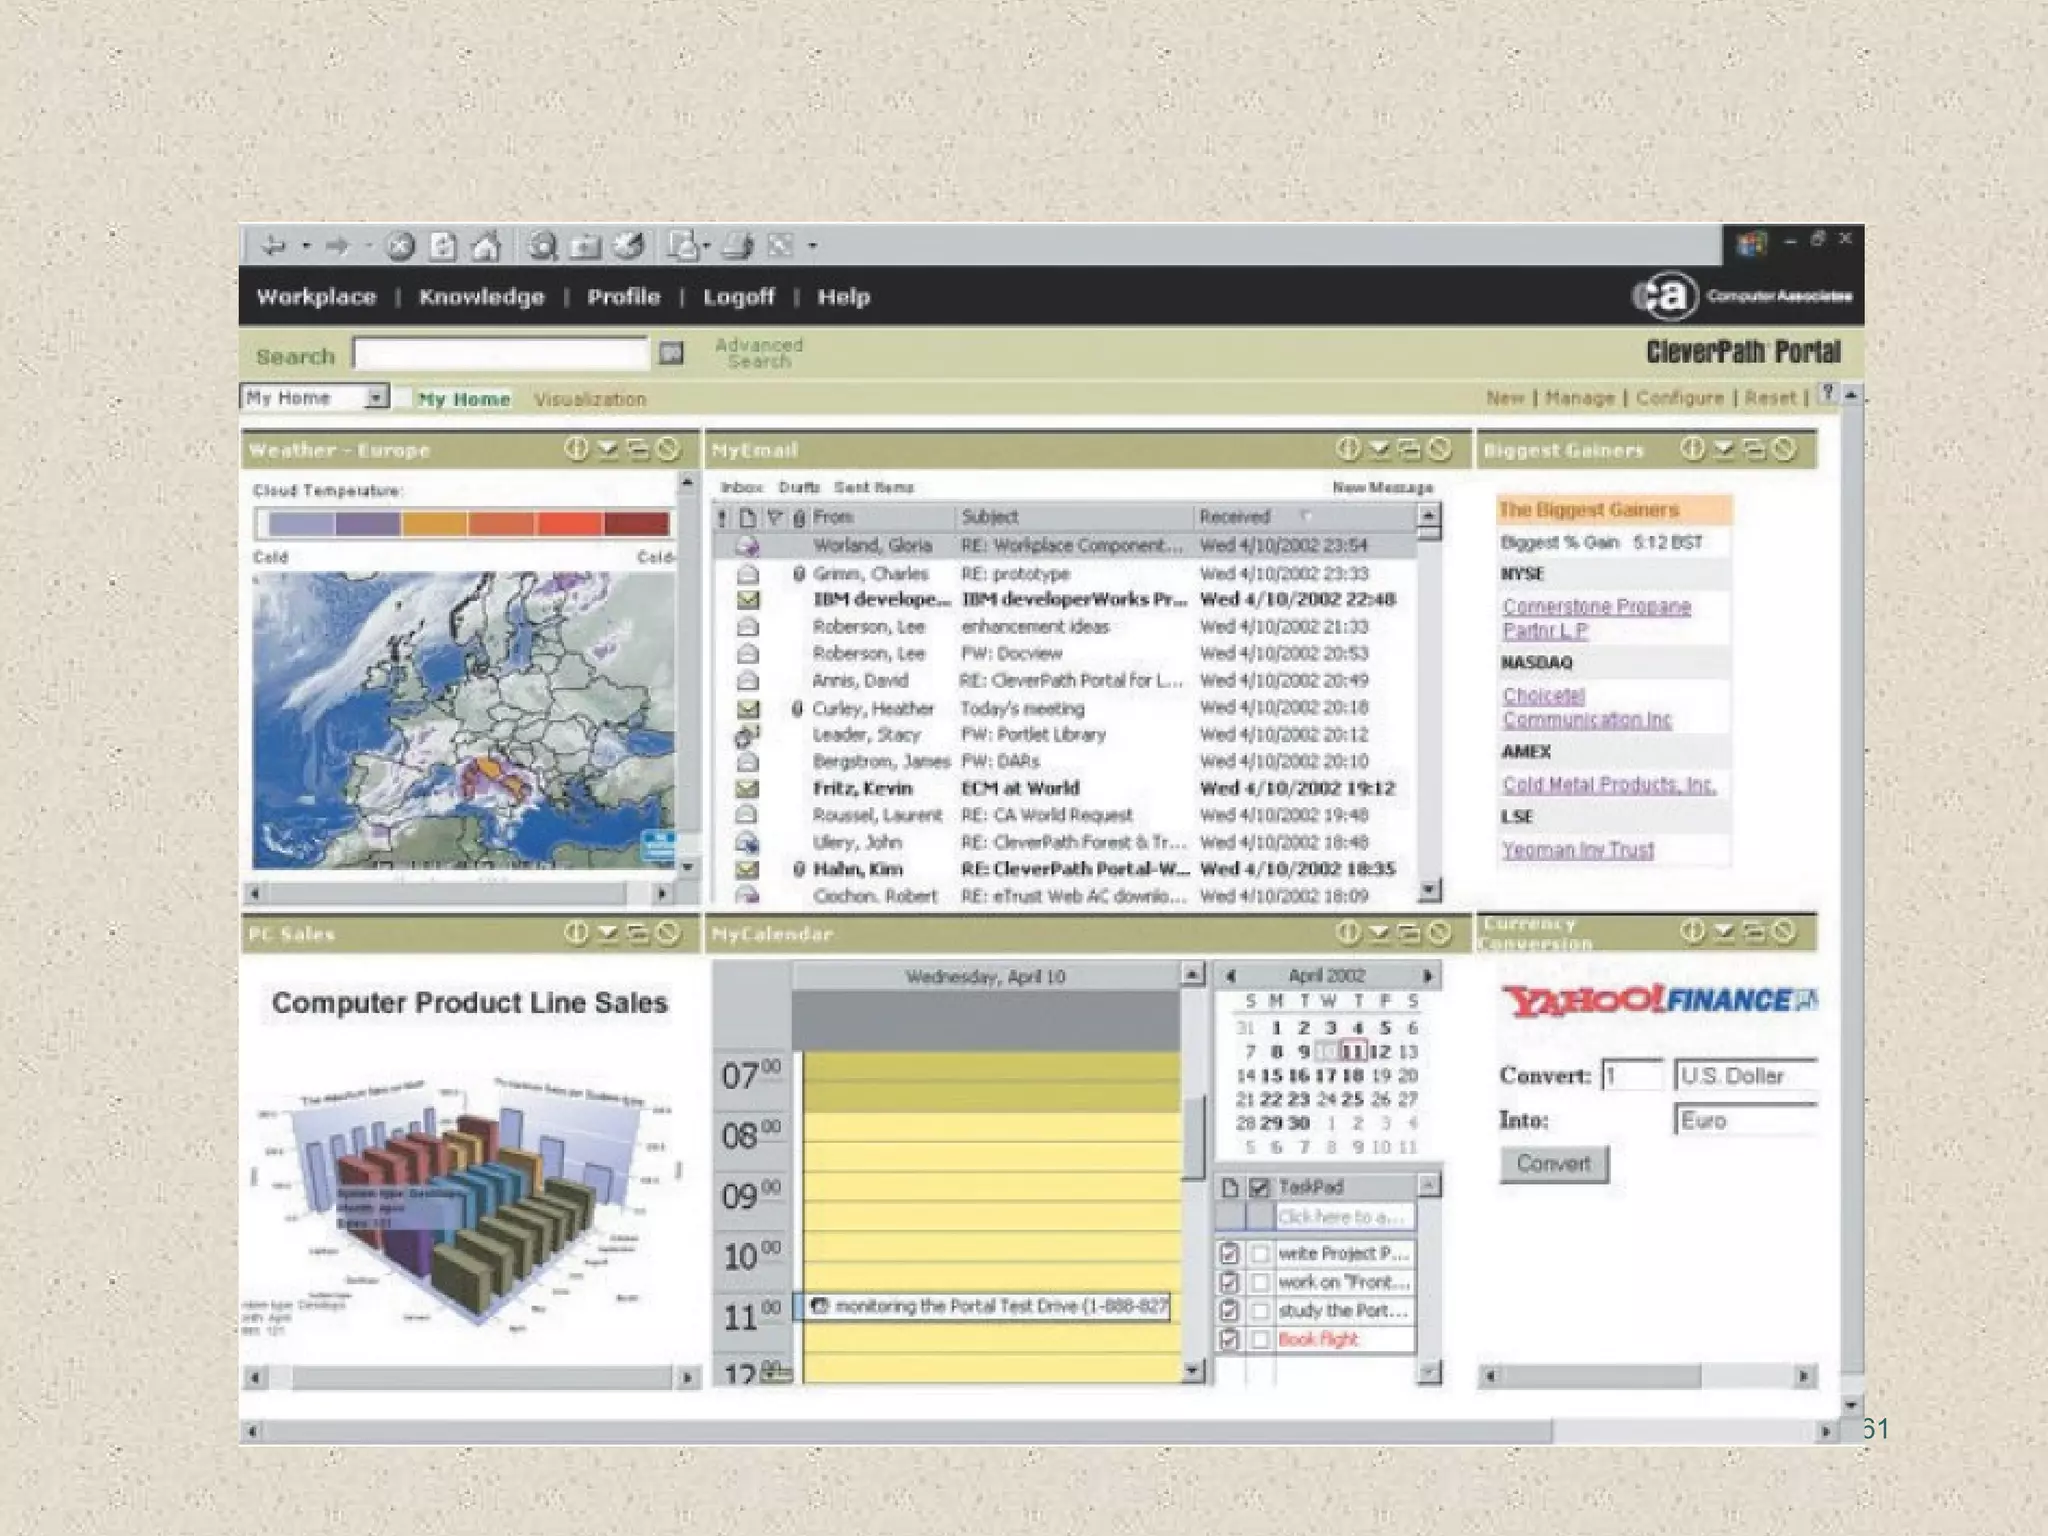Screen dimensions: 2048x1536
Task: Click the browser History icon
Action: point(629,245)
